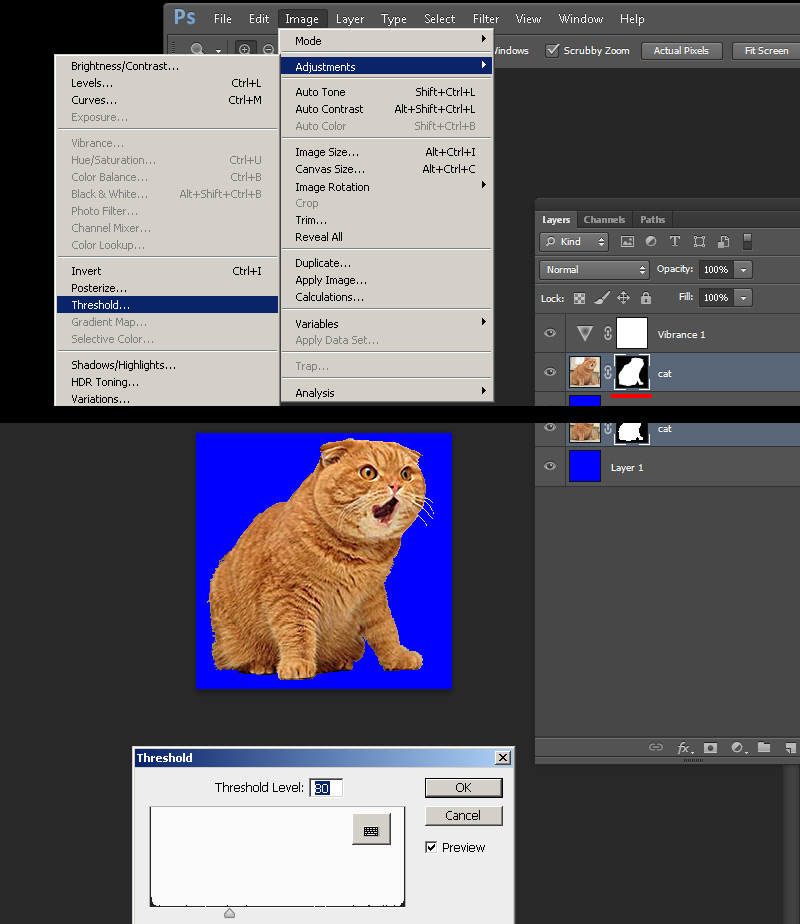This screenshot has height=924, width=800.
Task: Click the create new group folder icon
Action: pyautogui.click(x=764, y=747)
